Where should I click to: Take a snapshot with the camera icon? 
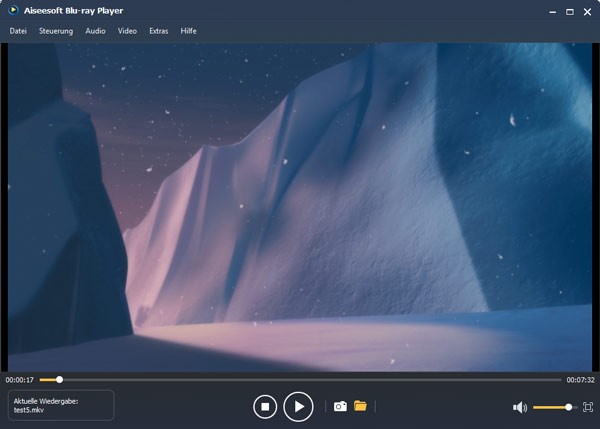[340, 406]
